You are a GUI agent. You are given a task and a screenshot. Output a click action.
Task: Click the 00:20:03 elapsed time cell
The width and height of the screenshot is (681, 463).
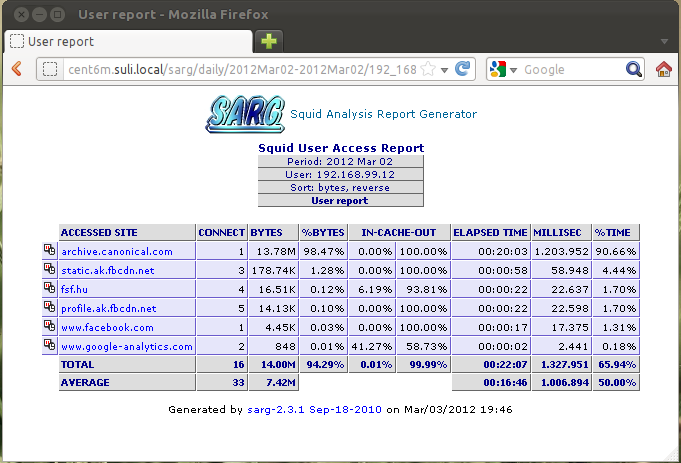click(x=491, y=251)
